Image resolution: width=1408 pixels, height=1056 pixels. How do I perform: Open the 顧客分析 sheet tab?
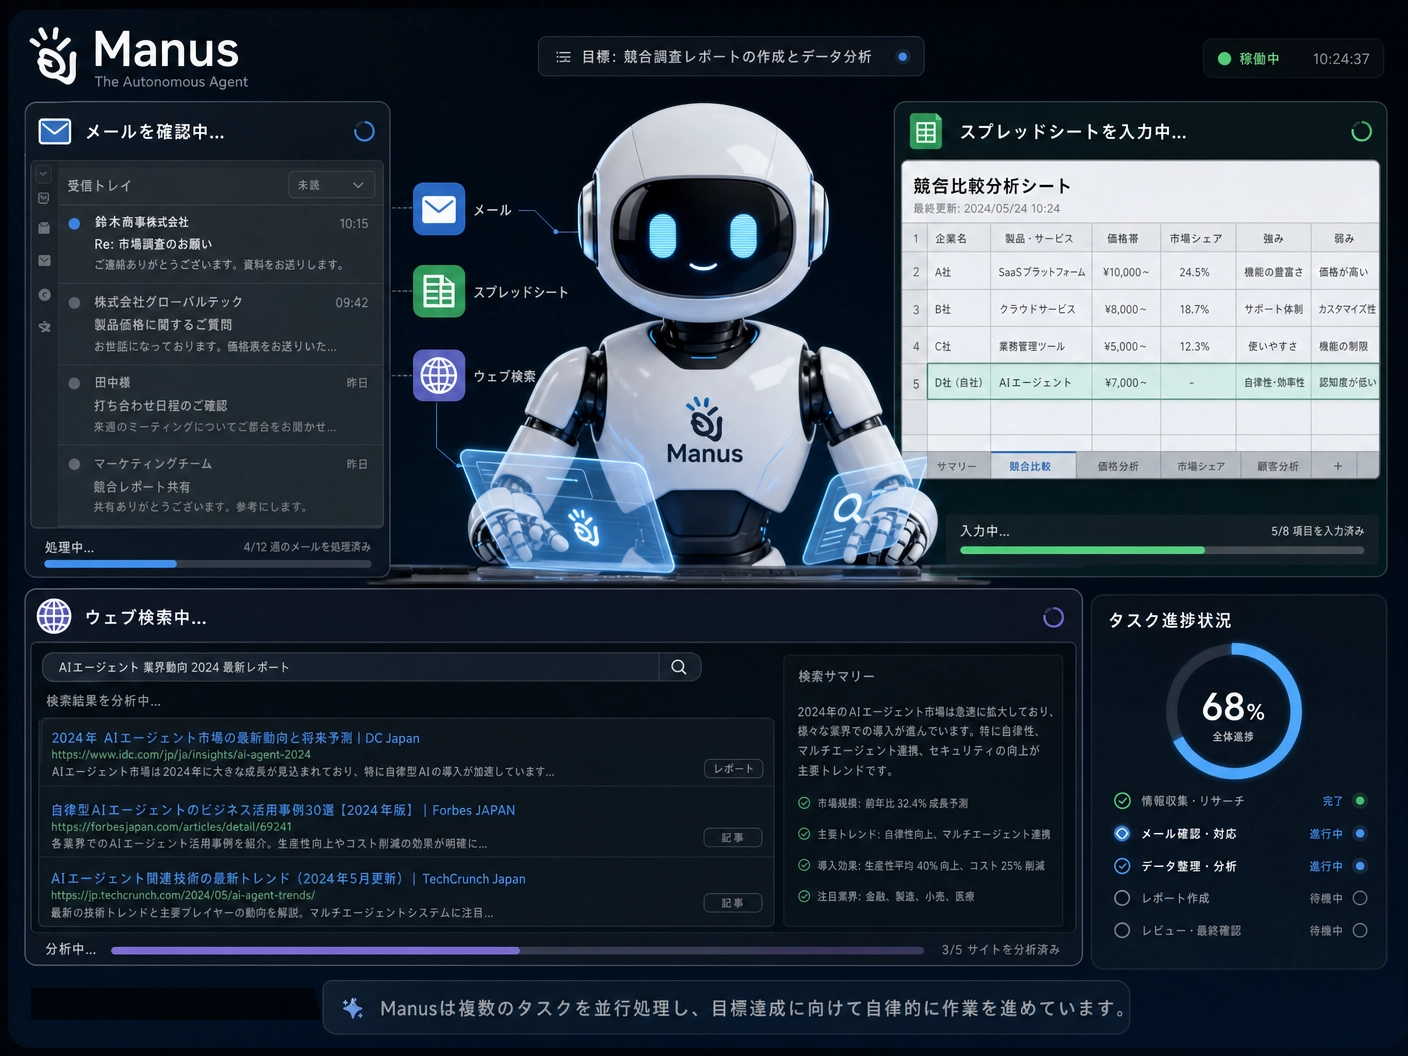tap(1278, 466)
